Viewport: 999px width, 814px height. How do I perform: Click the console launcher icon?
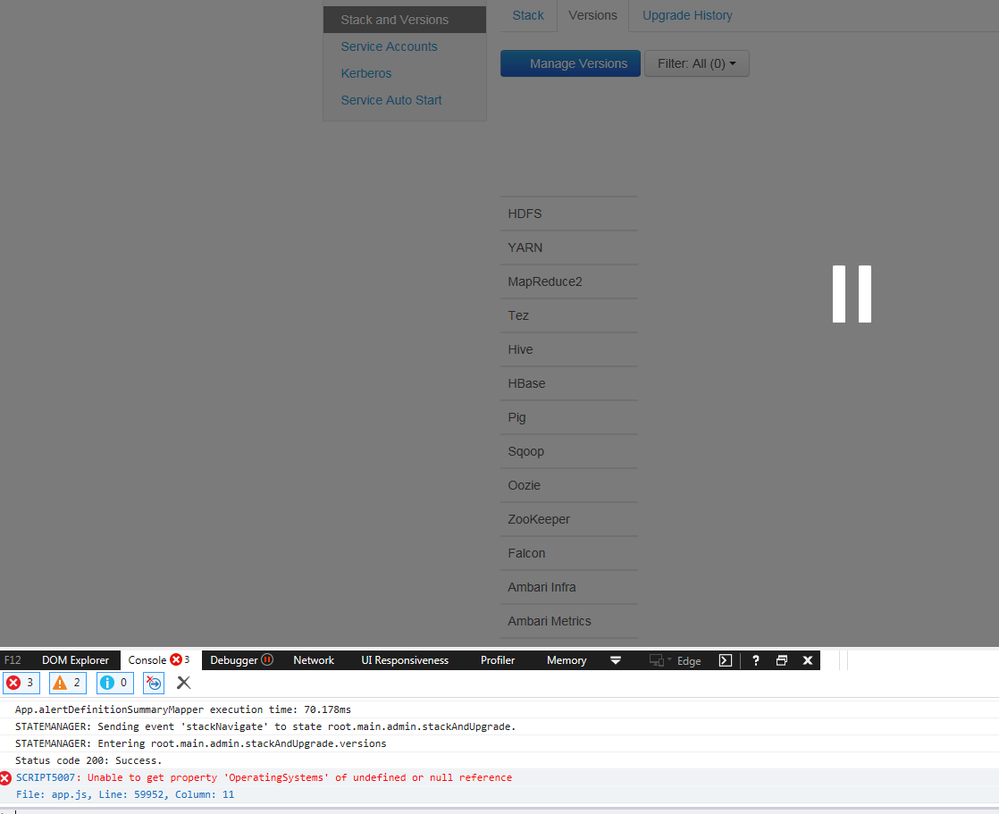click(x=725, y=660)
